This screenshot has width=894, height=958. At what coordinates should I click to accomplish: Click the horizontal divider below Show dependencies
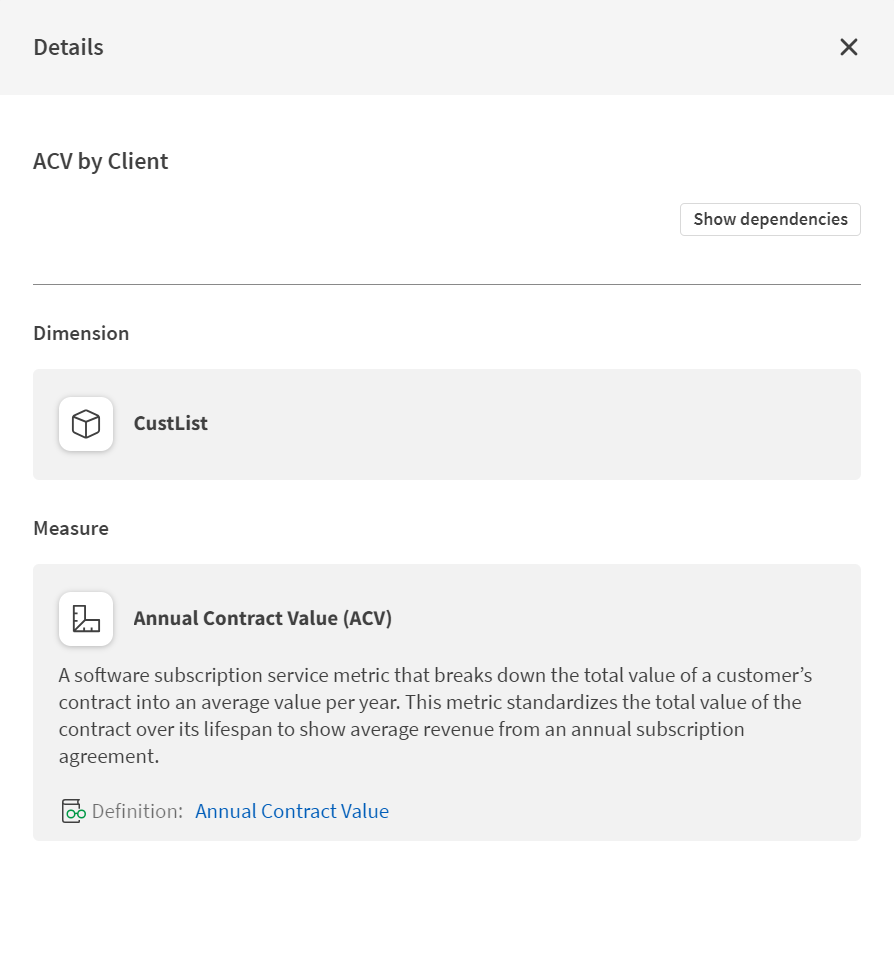(446, 284)
